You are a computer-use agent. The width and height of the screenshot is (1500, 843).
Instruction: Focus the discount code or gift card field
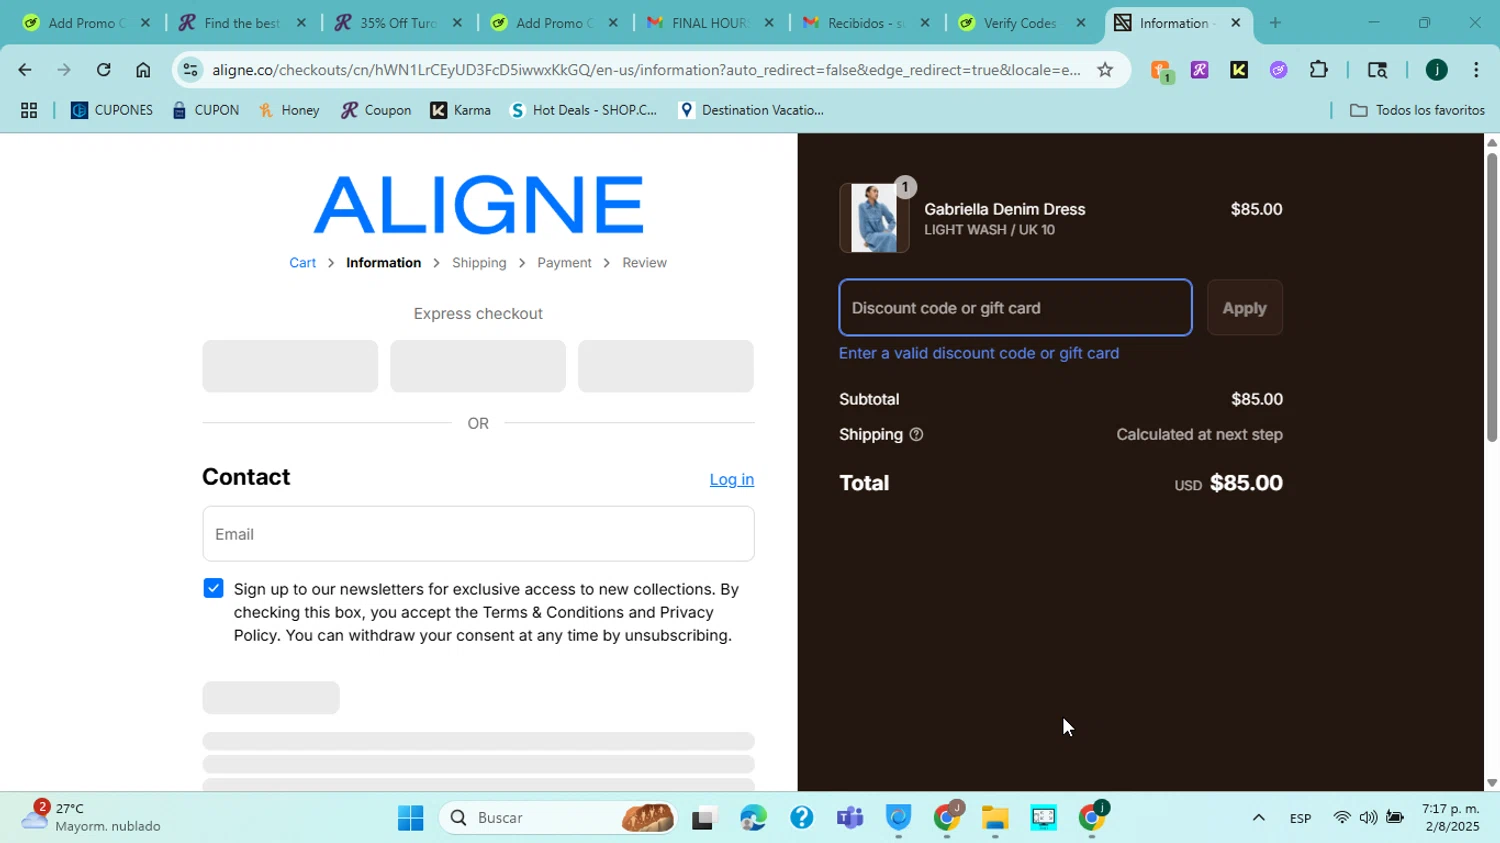(x=1015, y=308)
